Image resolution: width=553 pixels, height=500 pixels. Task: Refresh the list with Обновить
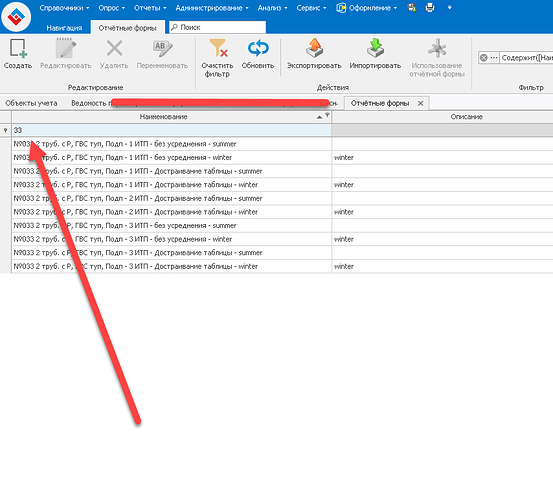(258, 48)
